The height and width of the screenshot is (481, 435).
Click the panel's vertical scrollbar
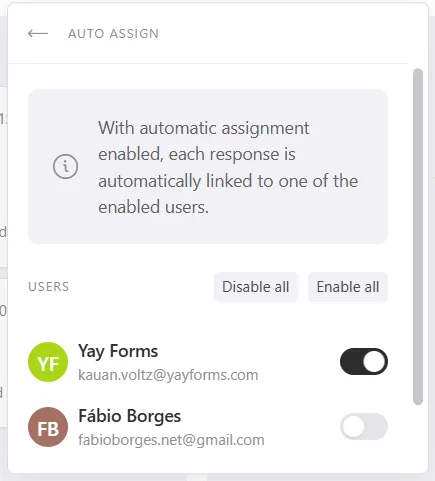pos(418,237)
